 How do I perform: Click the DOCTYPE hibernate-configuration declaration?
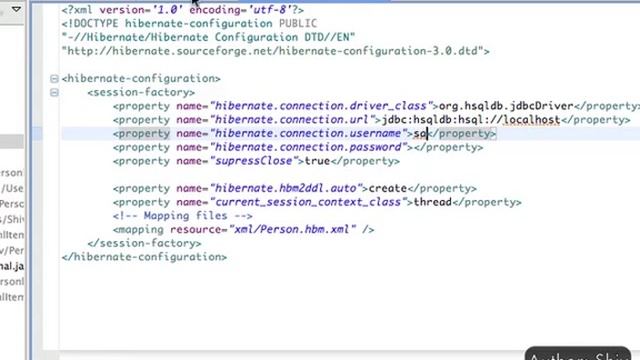[189, 24]
